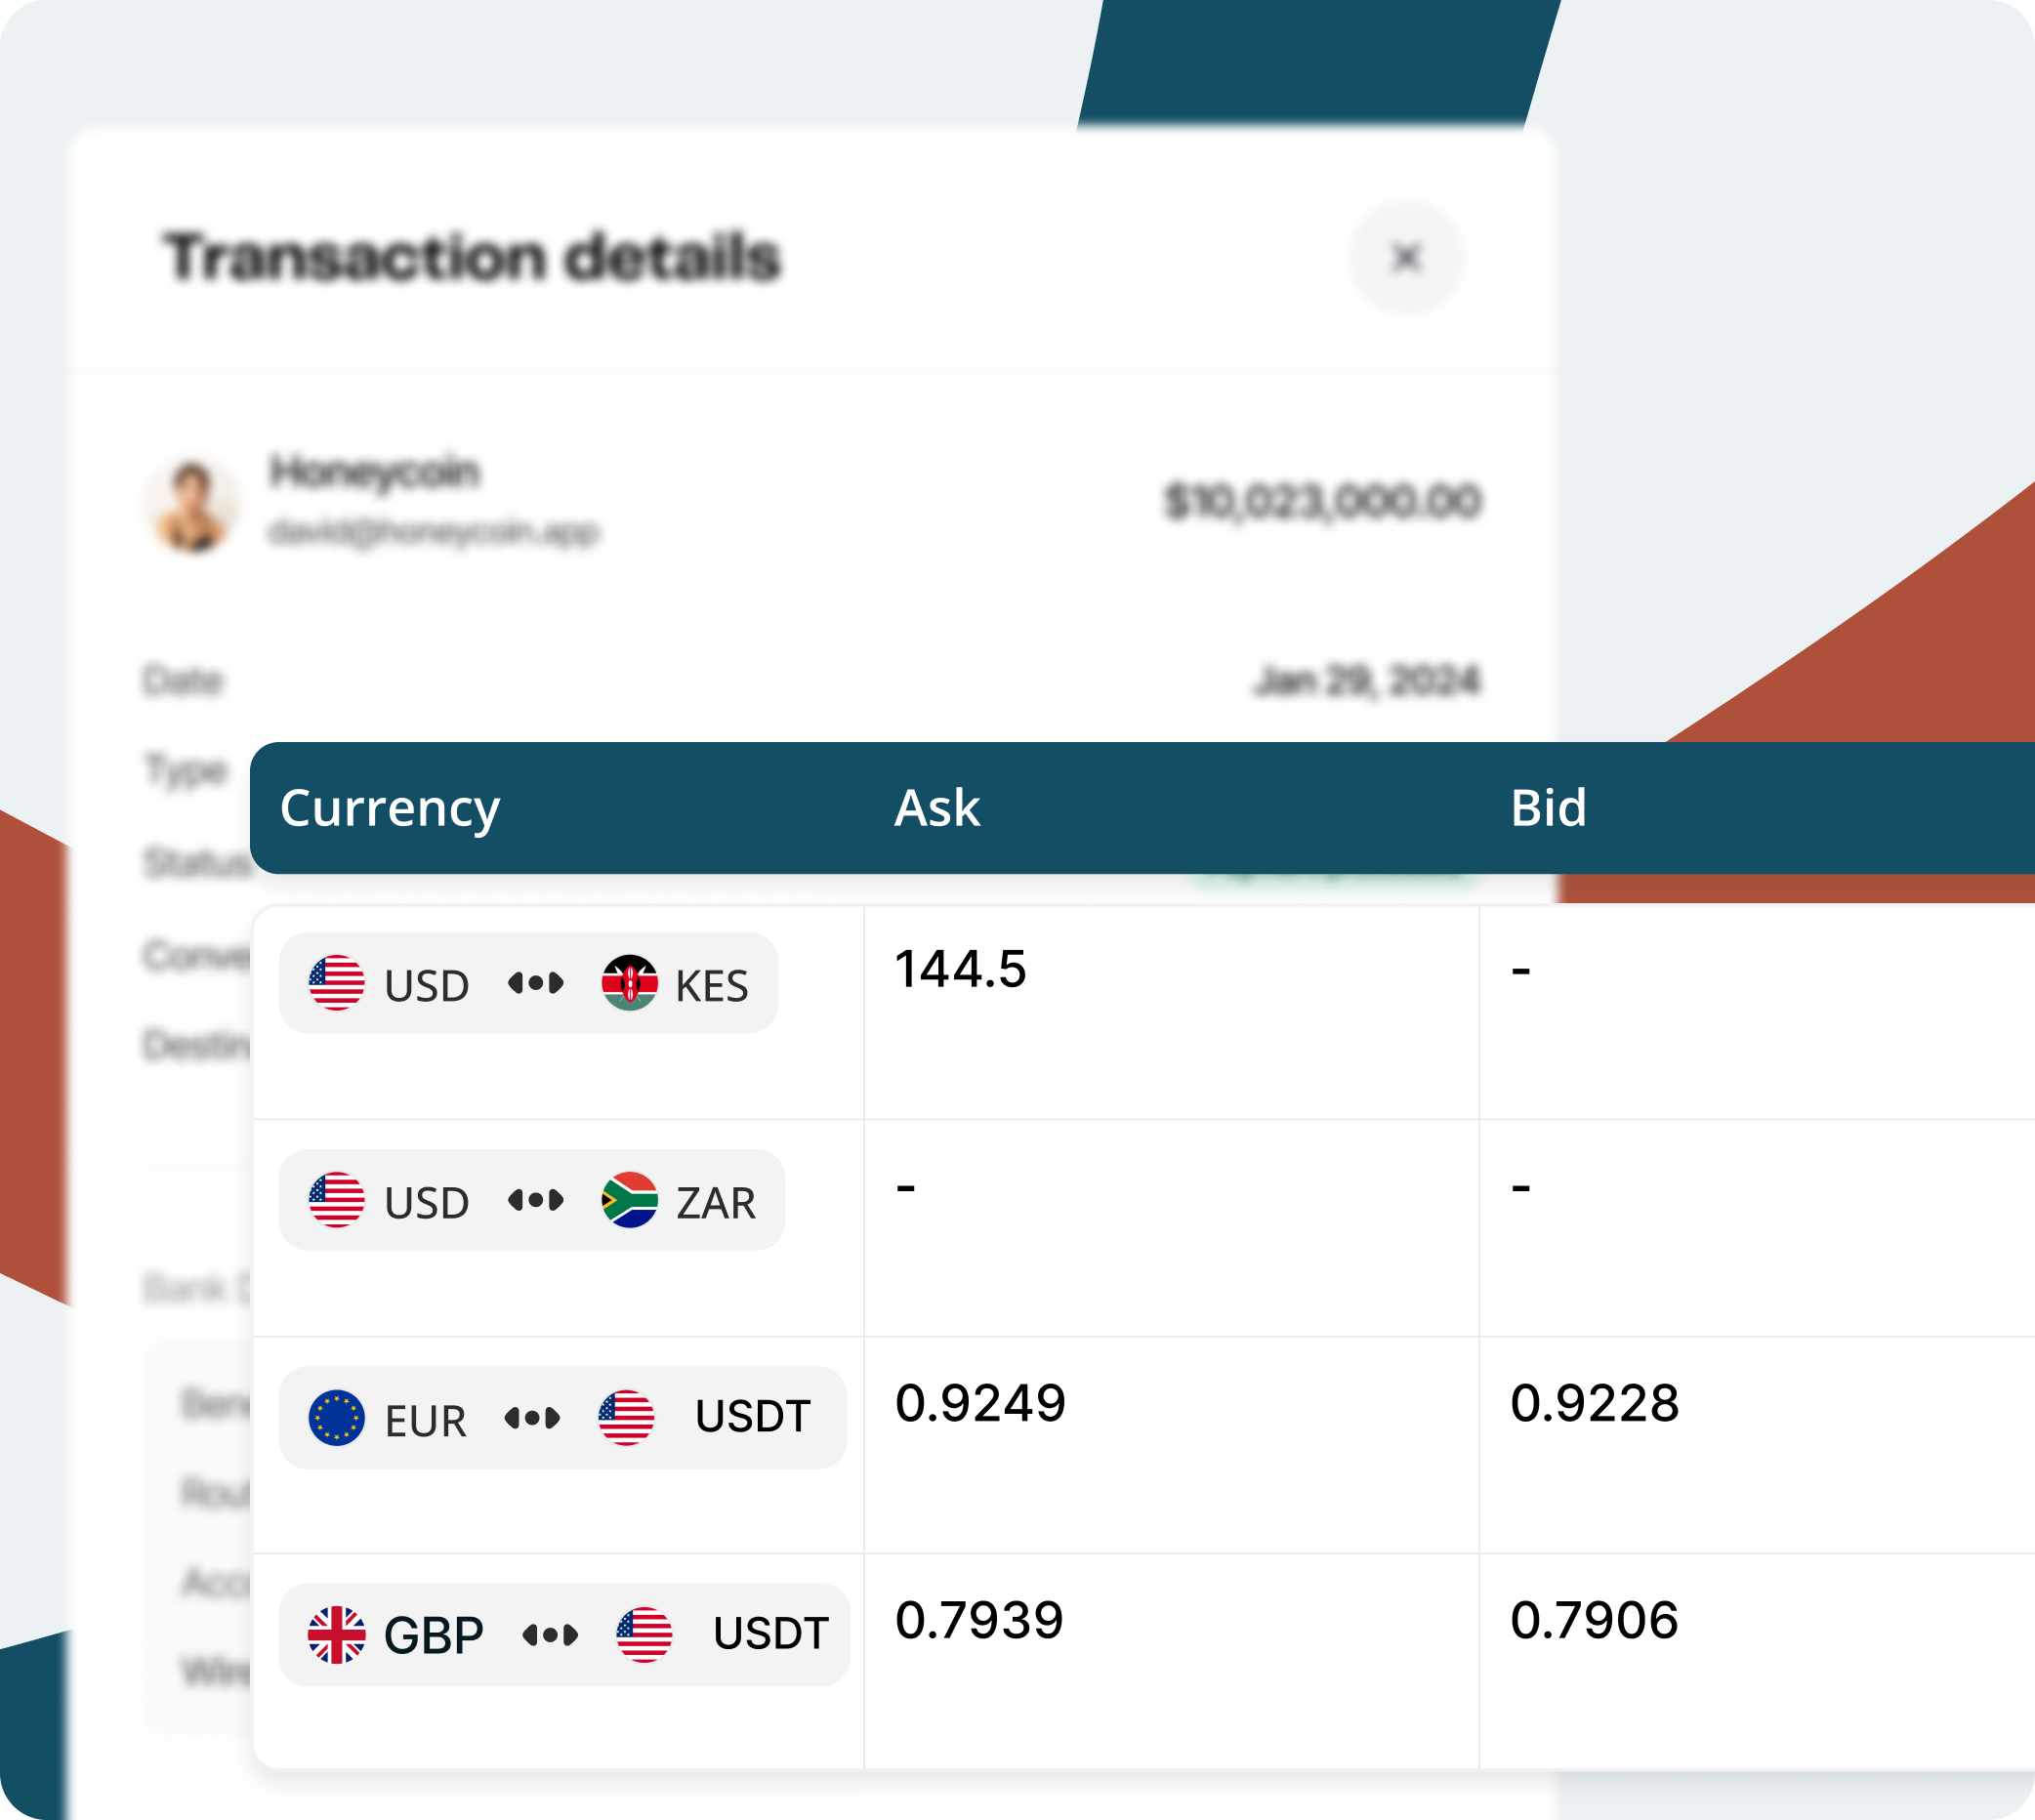Click swap arrows between USD and ZAR
Image resolution: width=2035 pixels, height=1820 pixels.
(x=535, y=1200)
